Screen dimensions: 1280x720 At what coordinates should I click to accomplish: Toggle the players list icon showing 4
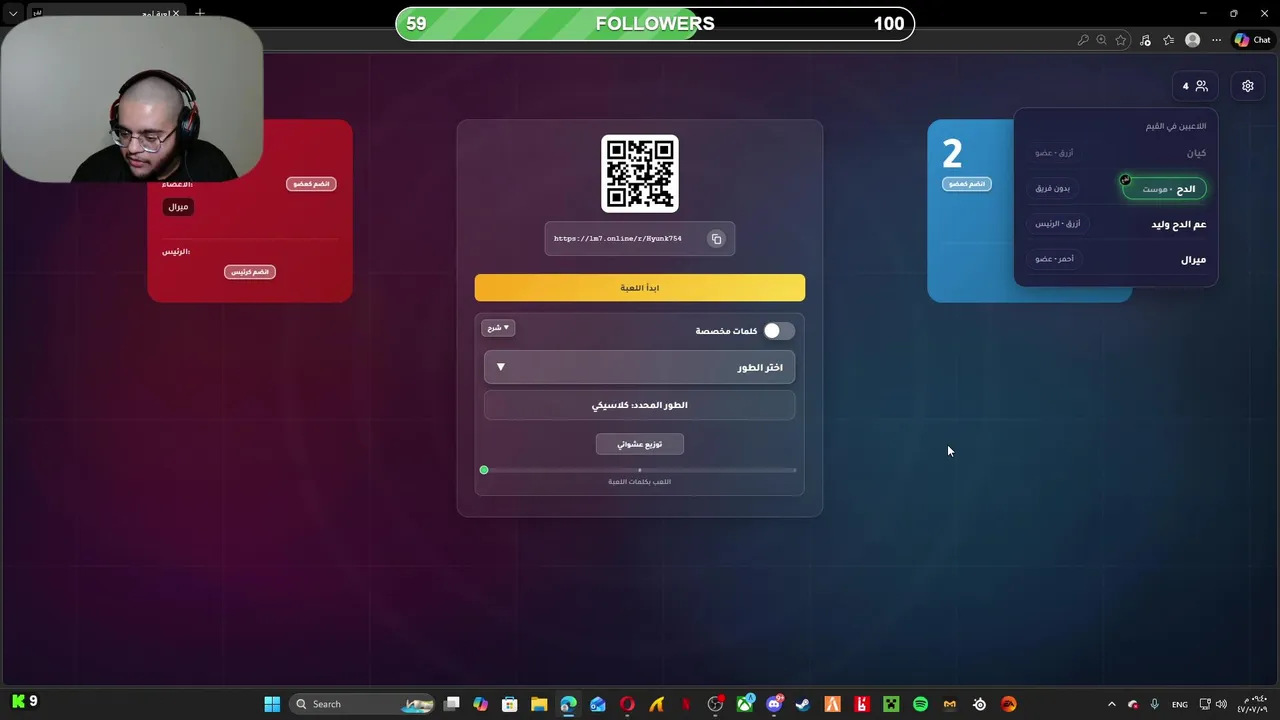[1195, 86]
